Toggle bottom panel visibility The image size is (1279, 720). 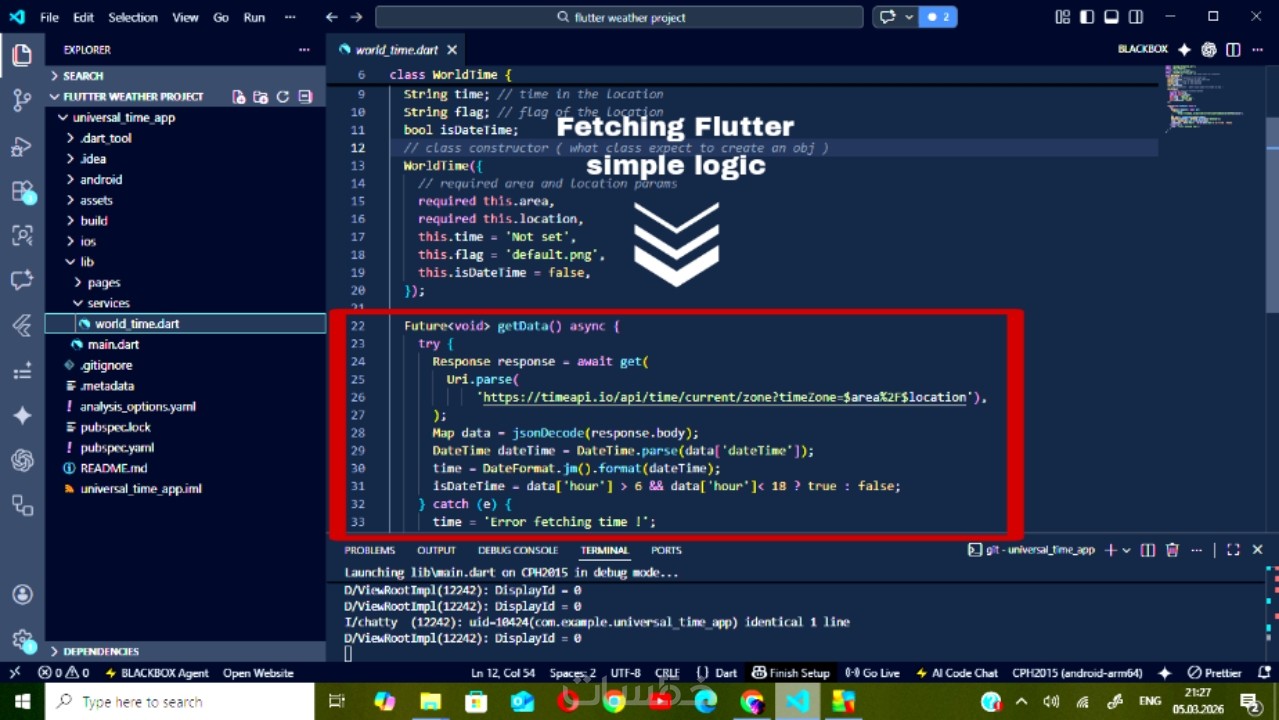[x=1111, y=17]
